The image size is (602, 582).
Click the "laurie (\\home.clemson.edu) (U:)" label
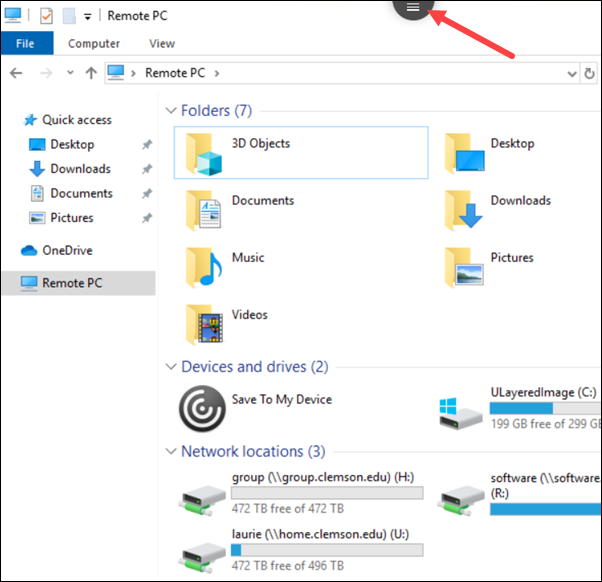[x=321, y=534]
